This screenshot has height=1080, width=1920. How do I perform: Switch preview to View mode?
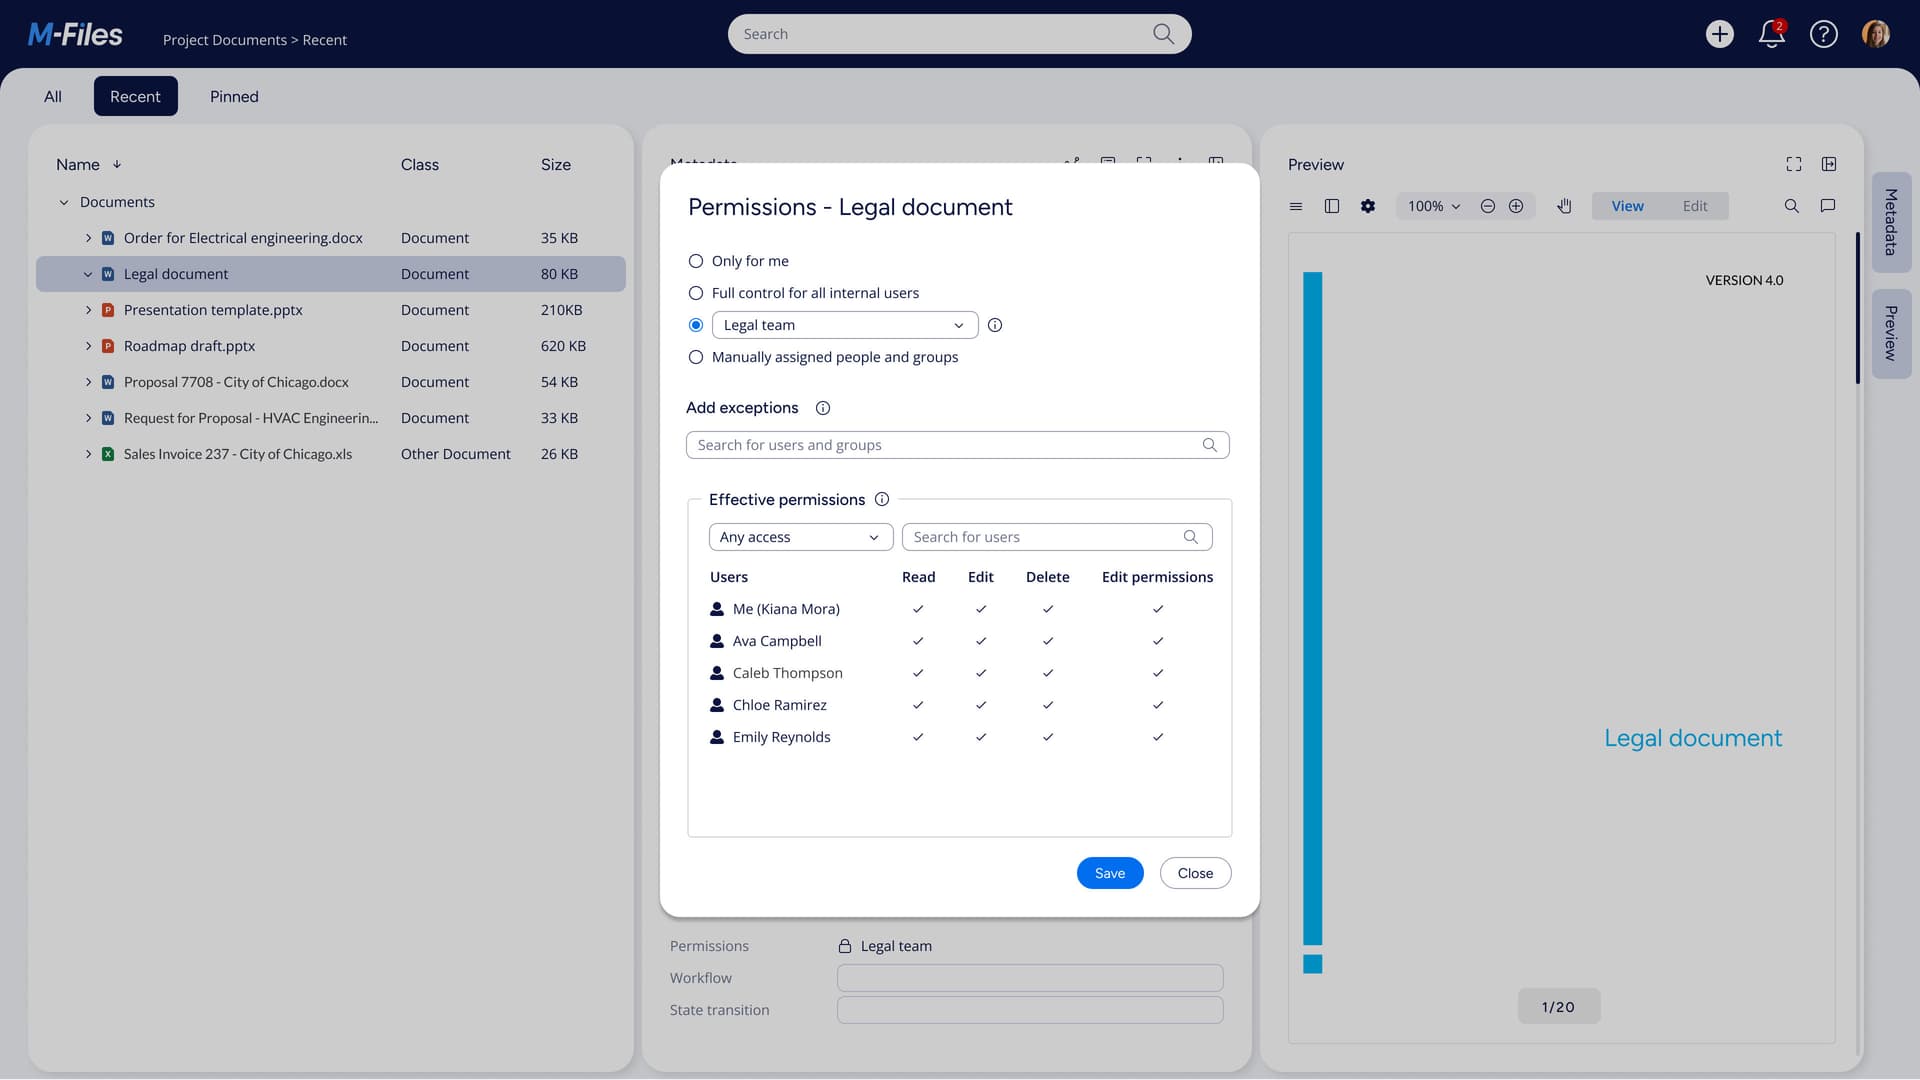click(1627, 206)
